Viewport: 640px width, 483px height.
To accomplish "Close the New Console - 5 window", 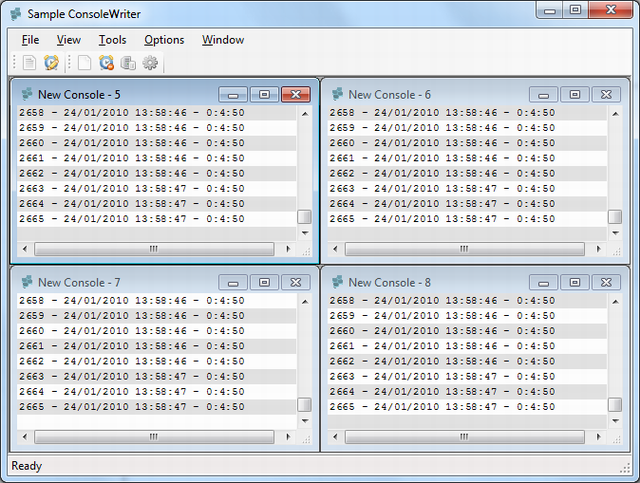I will pyautogui.click(x=296, y=95).
